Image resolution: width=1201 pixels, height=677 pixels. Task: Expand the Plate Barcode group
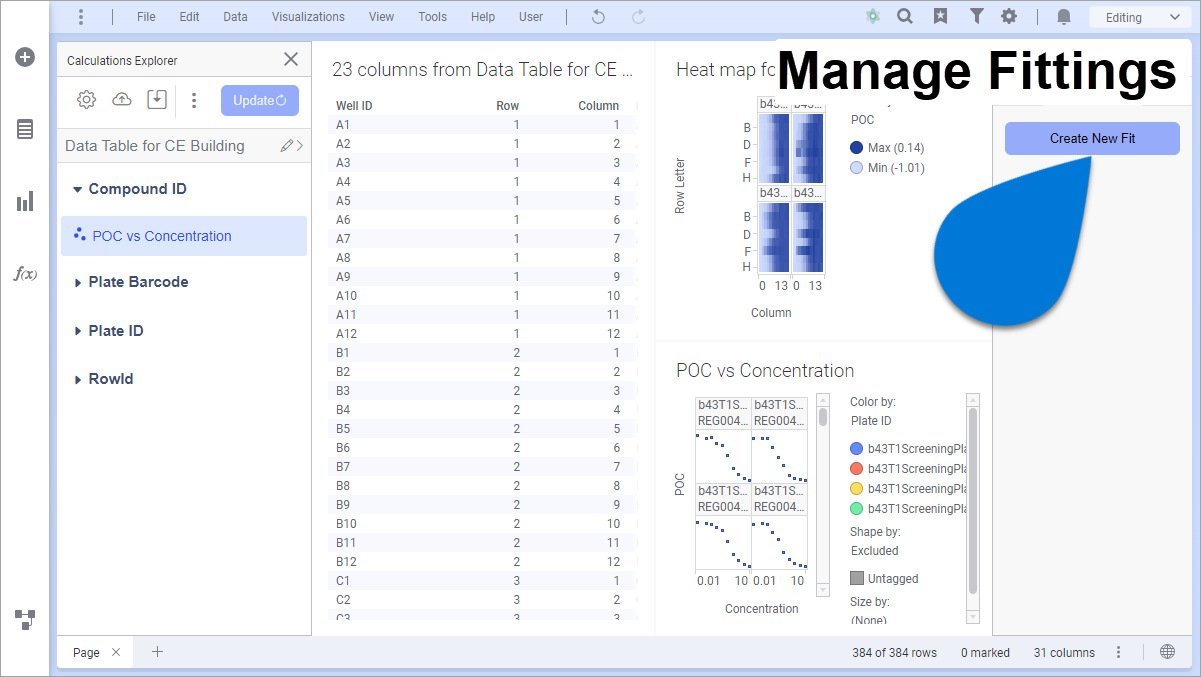[x=78, y=283]
